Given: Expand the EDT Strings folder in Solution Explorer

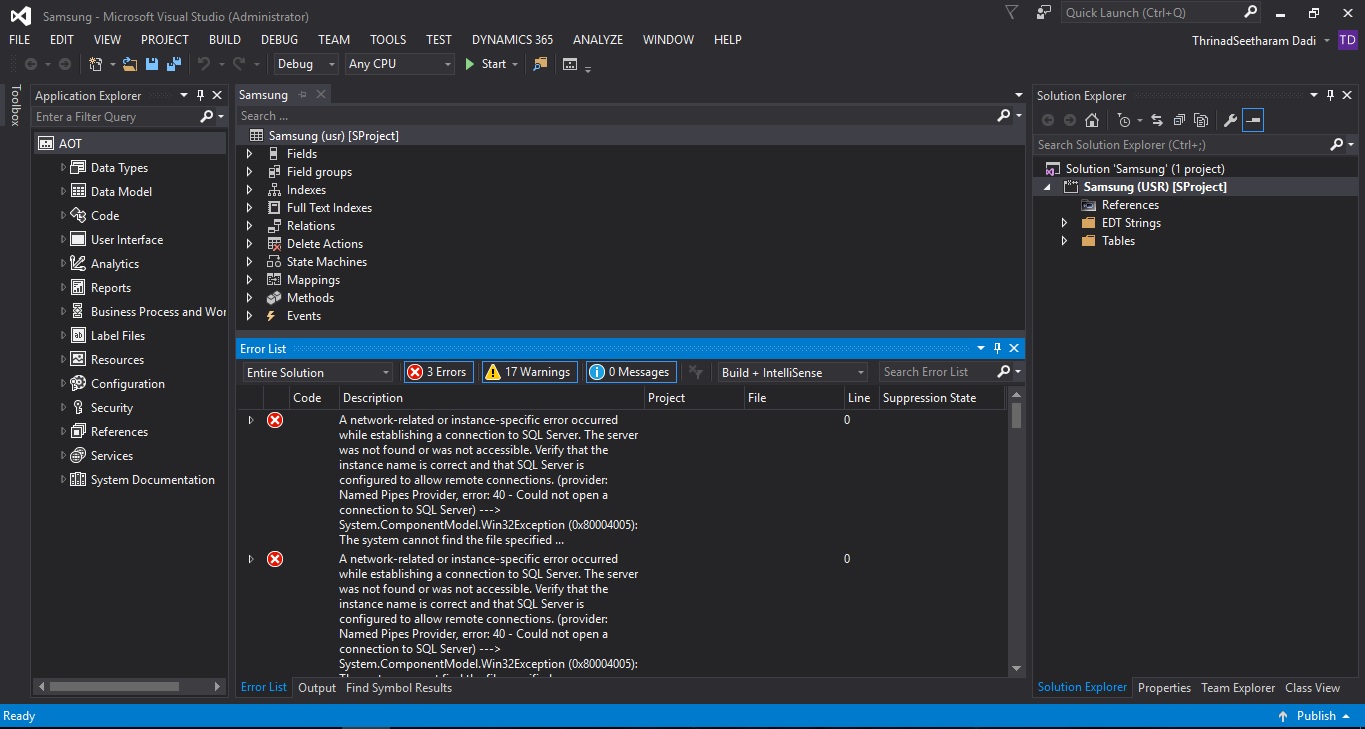Looking at the screenshot, I should [x=1065, y=223].
